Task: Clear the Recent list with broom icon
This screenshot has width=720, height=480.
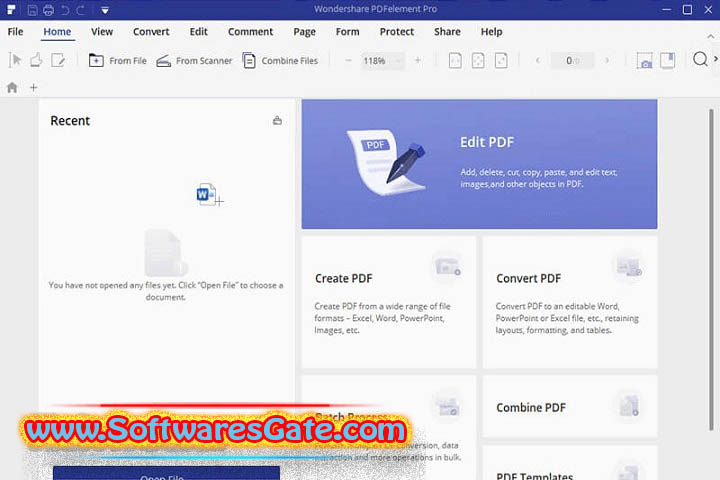Action: tap(277, 120)
